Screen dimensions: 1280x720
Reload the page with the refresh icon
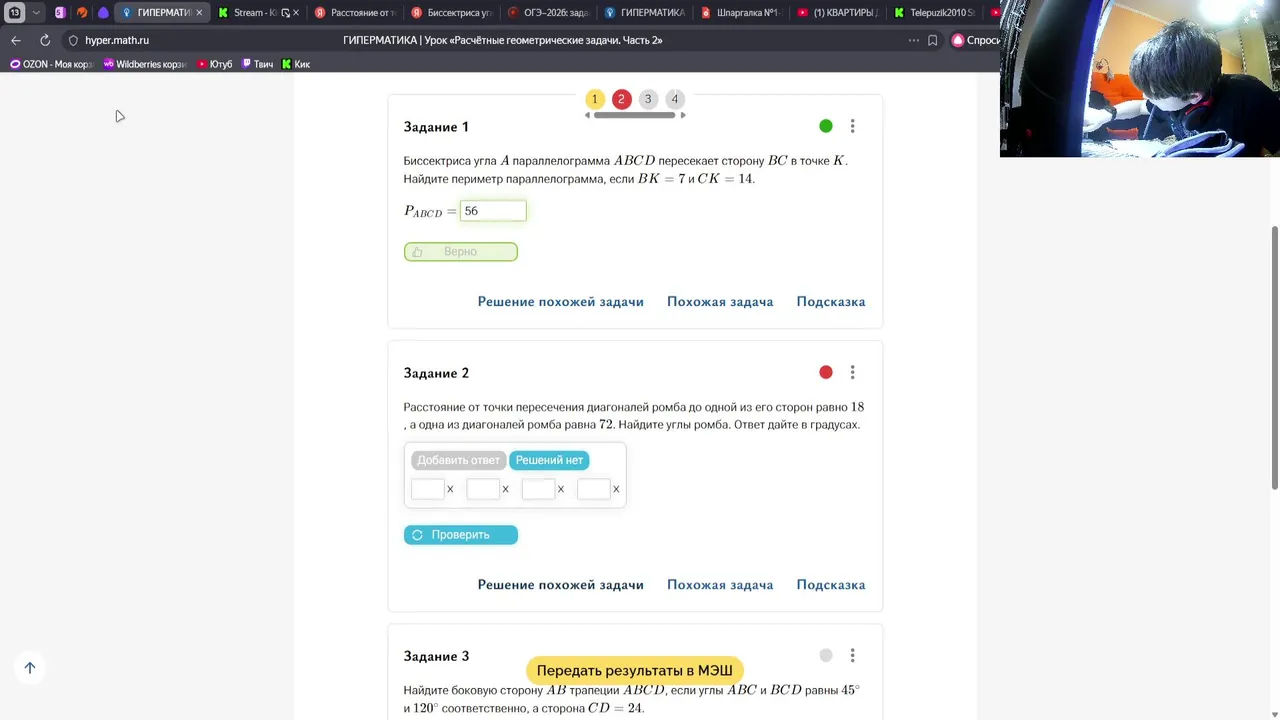45,40
